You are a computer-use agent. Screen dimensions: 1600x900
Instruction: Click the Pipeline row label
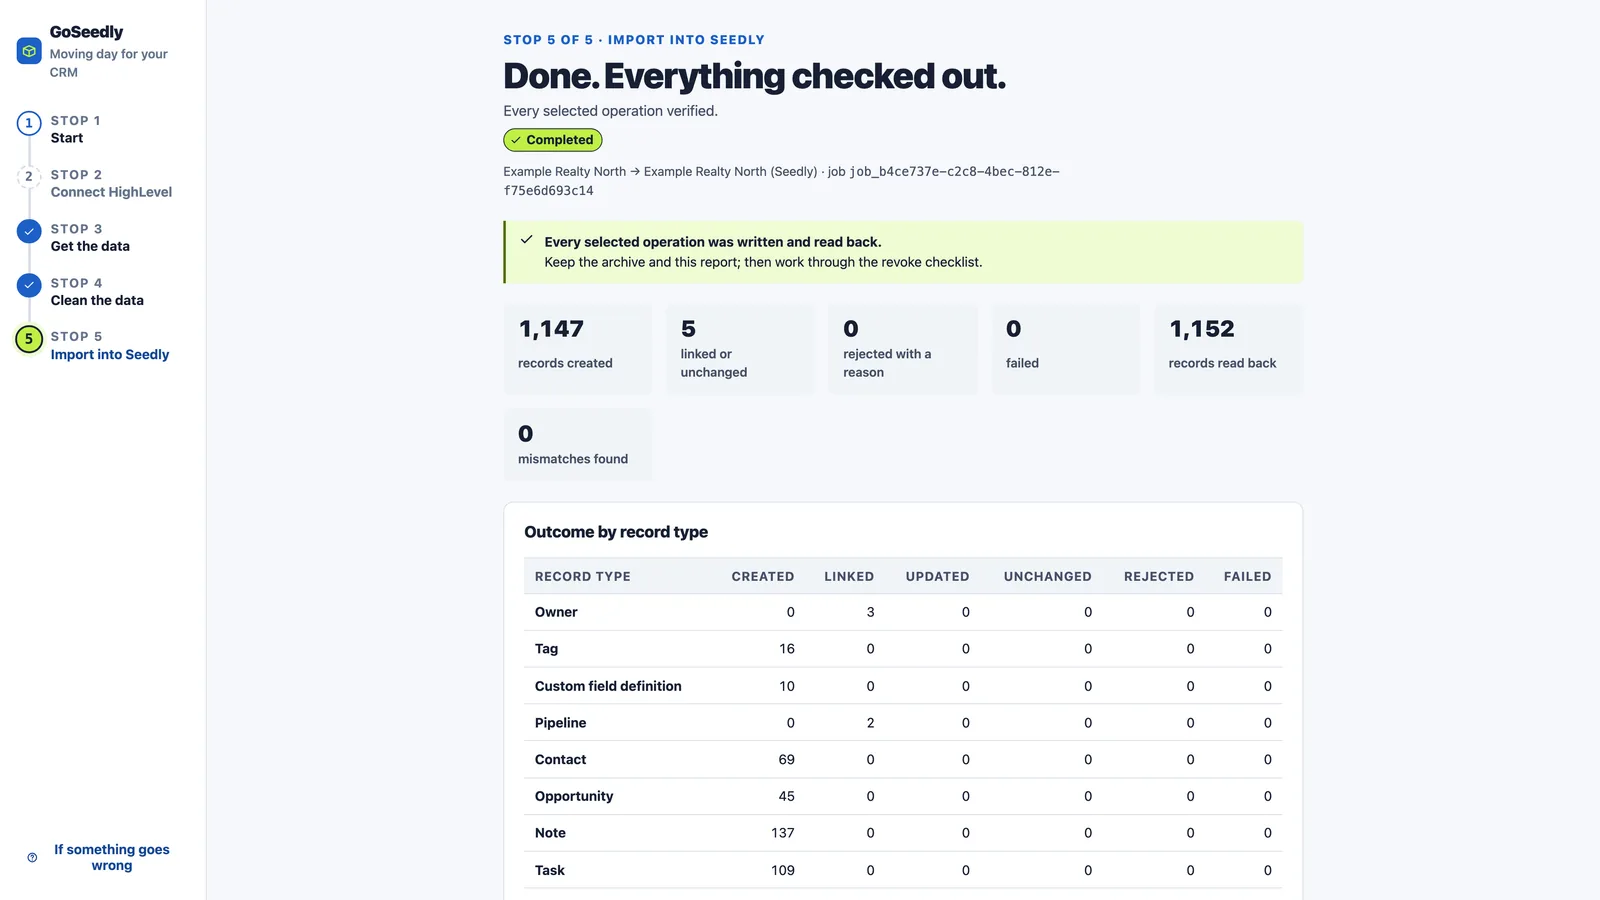(560, 723)
